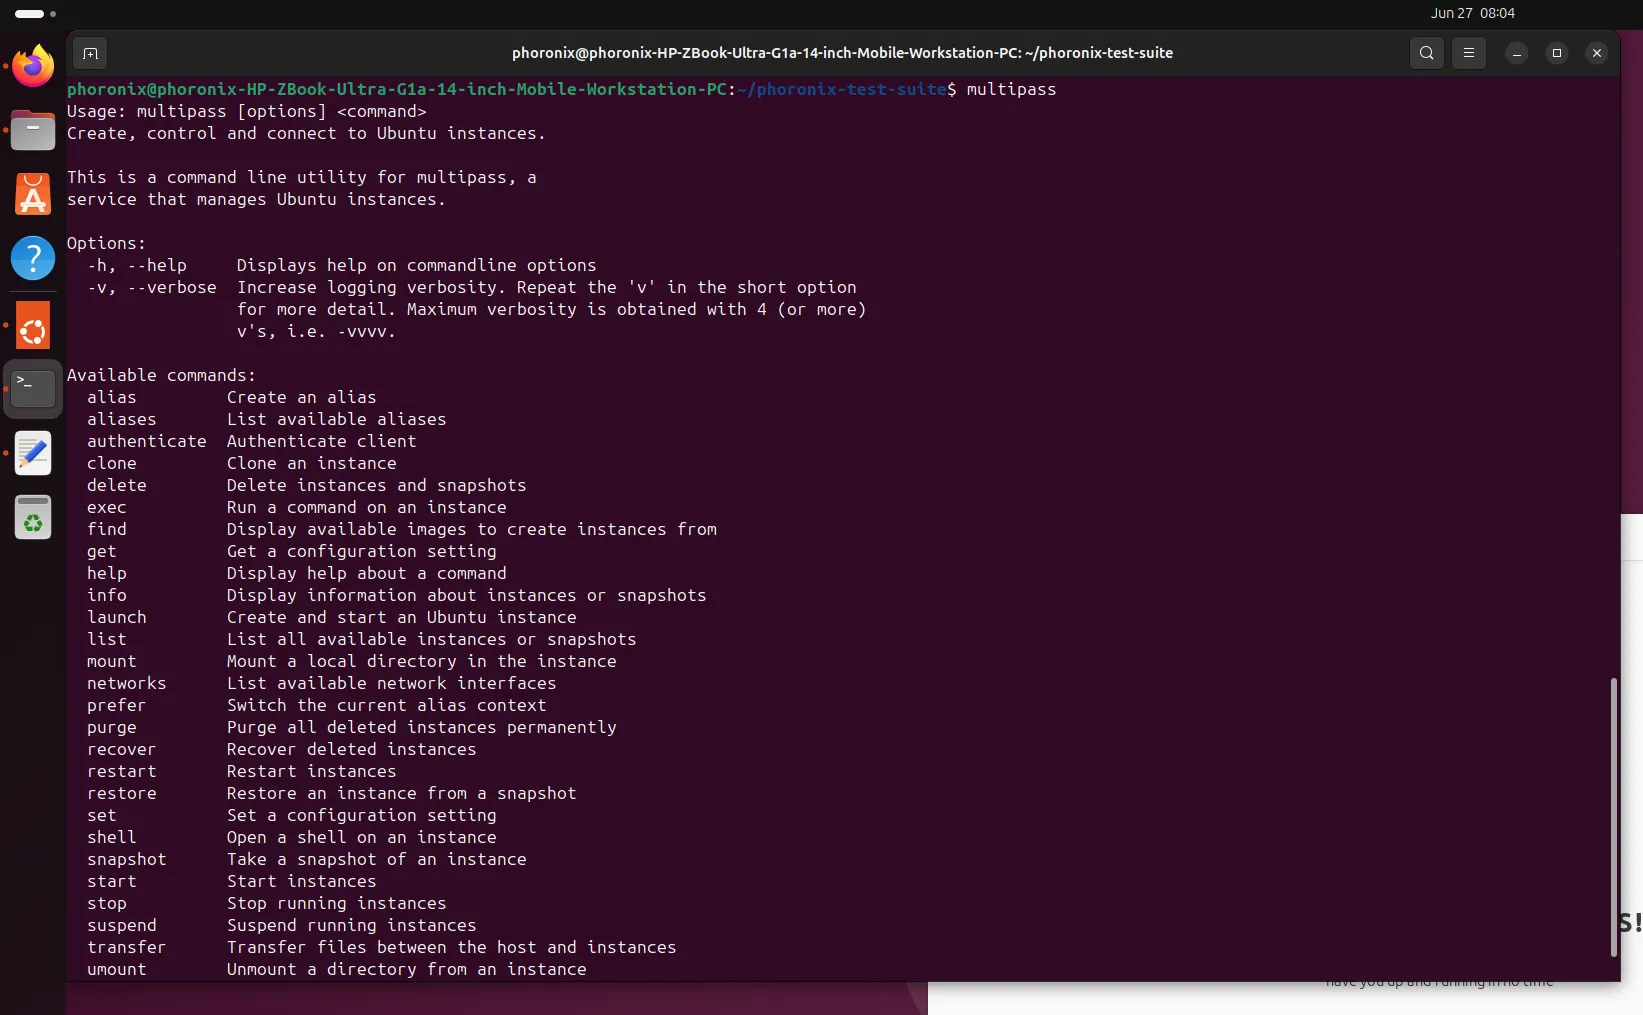The image size is (1643, 1015).
Task: Click the terminal vertical scrollbar handle
Action: coord(1613,817)
